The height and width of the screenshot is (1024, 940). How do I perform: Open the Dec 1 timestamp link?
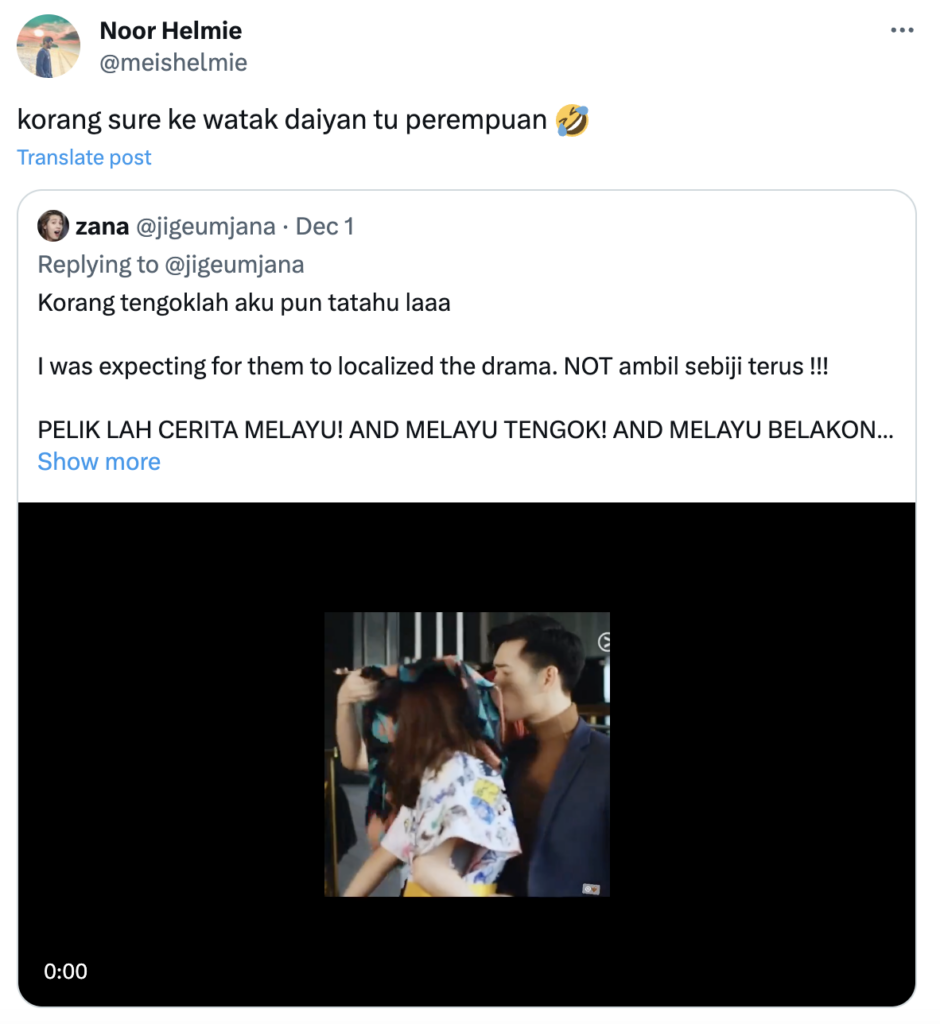(324, 226)
